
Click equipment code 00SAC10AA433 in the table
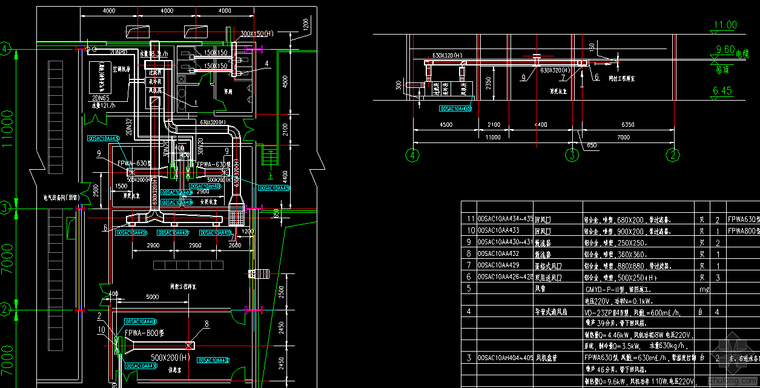pyautogui.click(x=498, y=231)
